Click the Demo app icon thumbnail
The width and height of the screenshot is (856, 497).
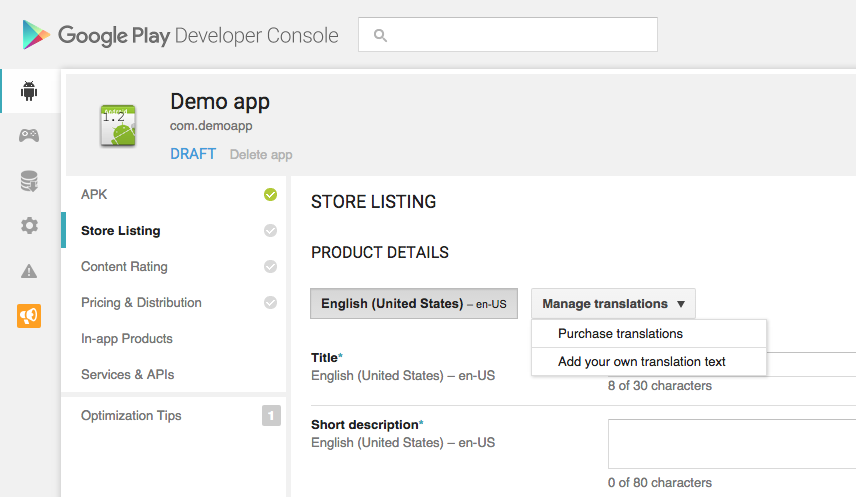point(118,125)
